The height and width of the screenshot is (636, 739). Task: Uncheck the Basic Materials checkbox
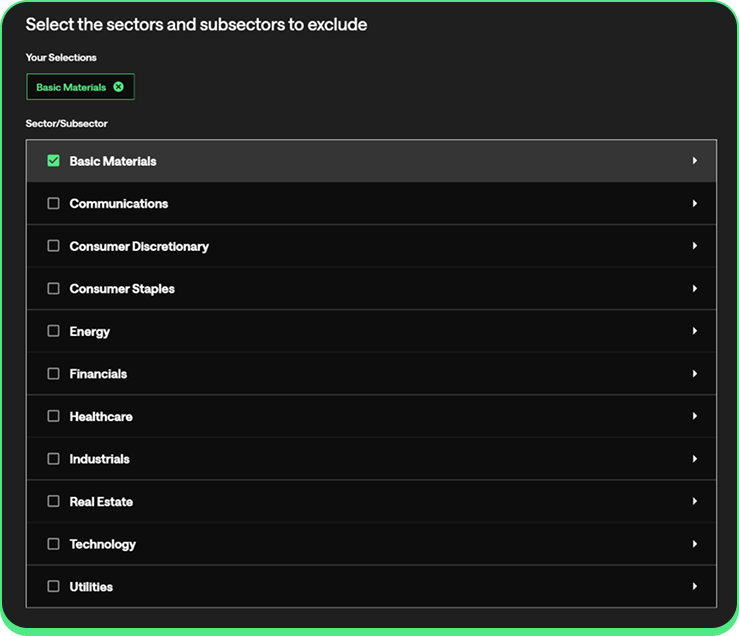(x=54, y=161)
